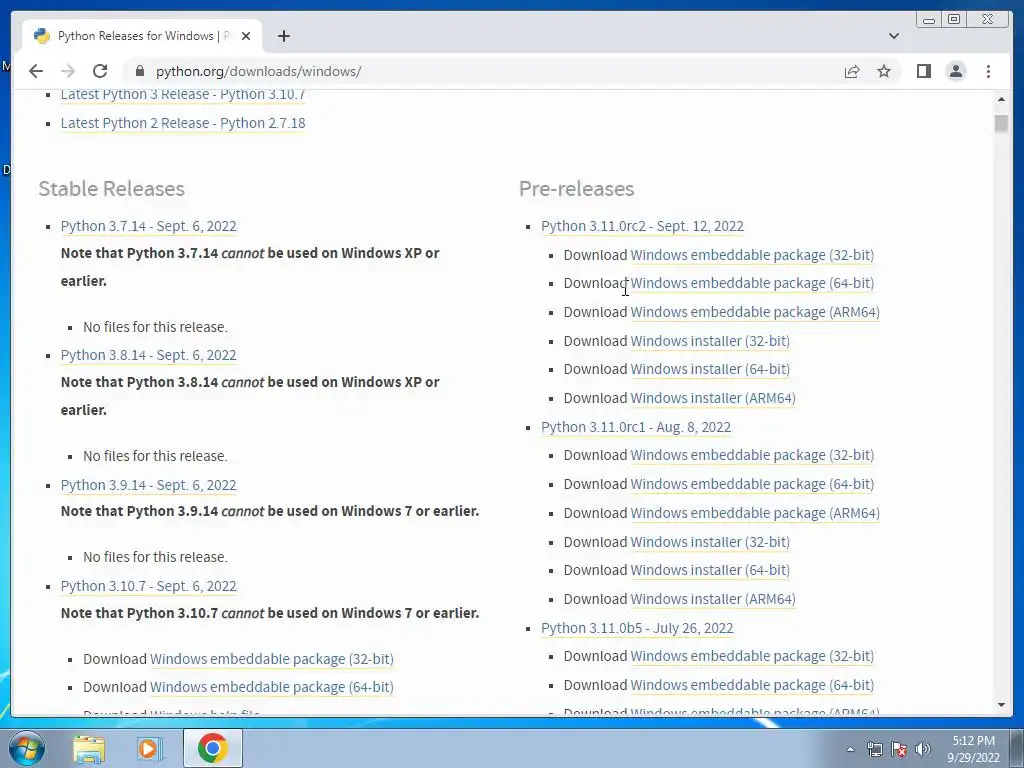Show hidden system tray icons

[x=850, y=749]
